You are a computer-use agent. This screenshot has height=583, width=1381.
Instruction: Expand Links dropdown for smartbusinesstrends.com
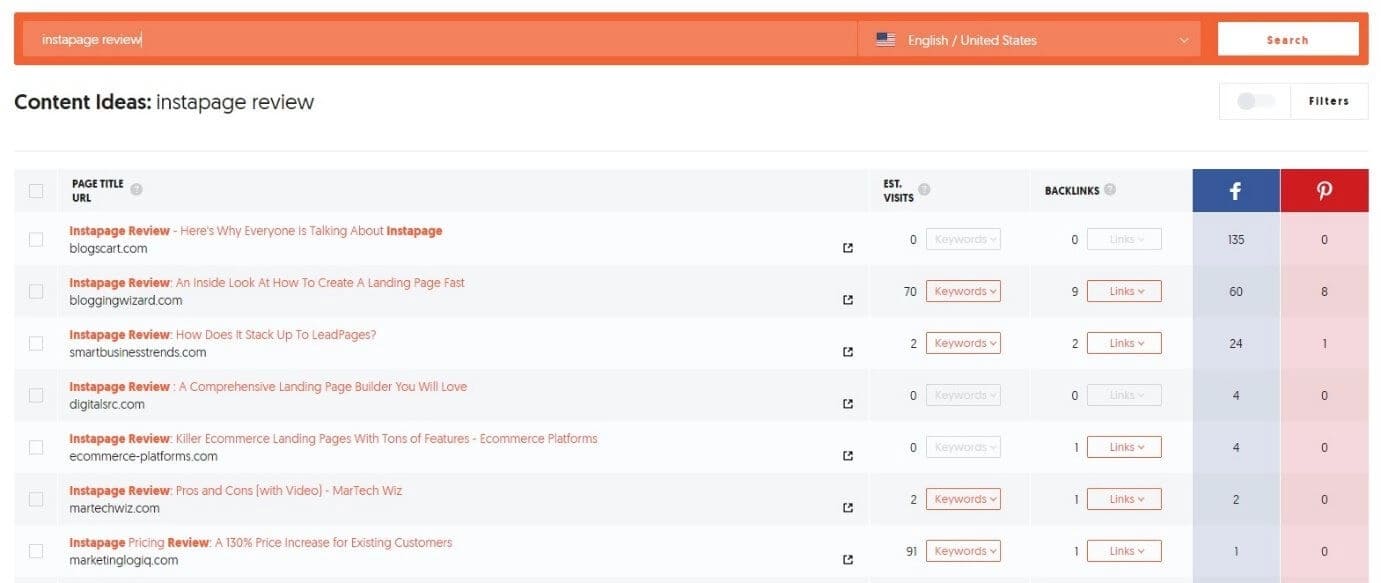pos(1124,343)
